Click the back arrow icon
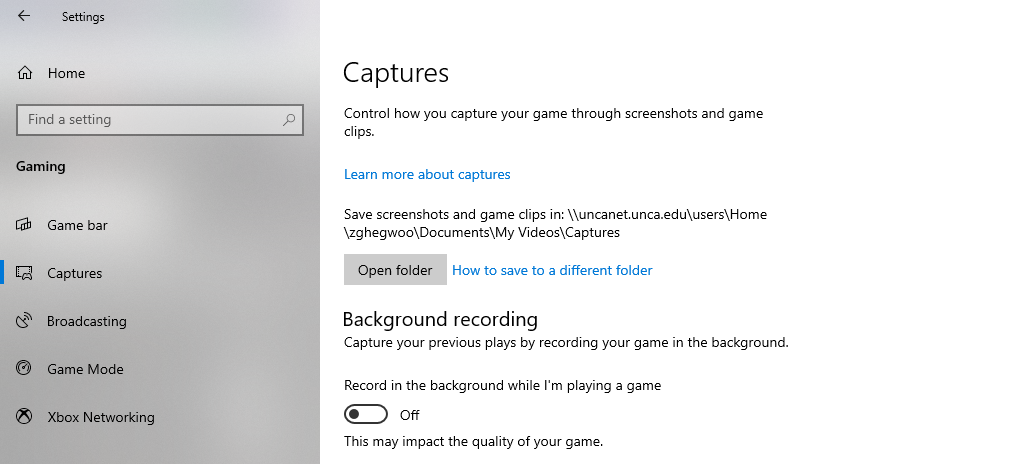This screenshot has width=1023, height=464. point(24,16)
